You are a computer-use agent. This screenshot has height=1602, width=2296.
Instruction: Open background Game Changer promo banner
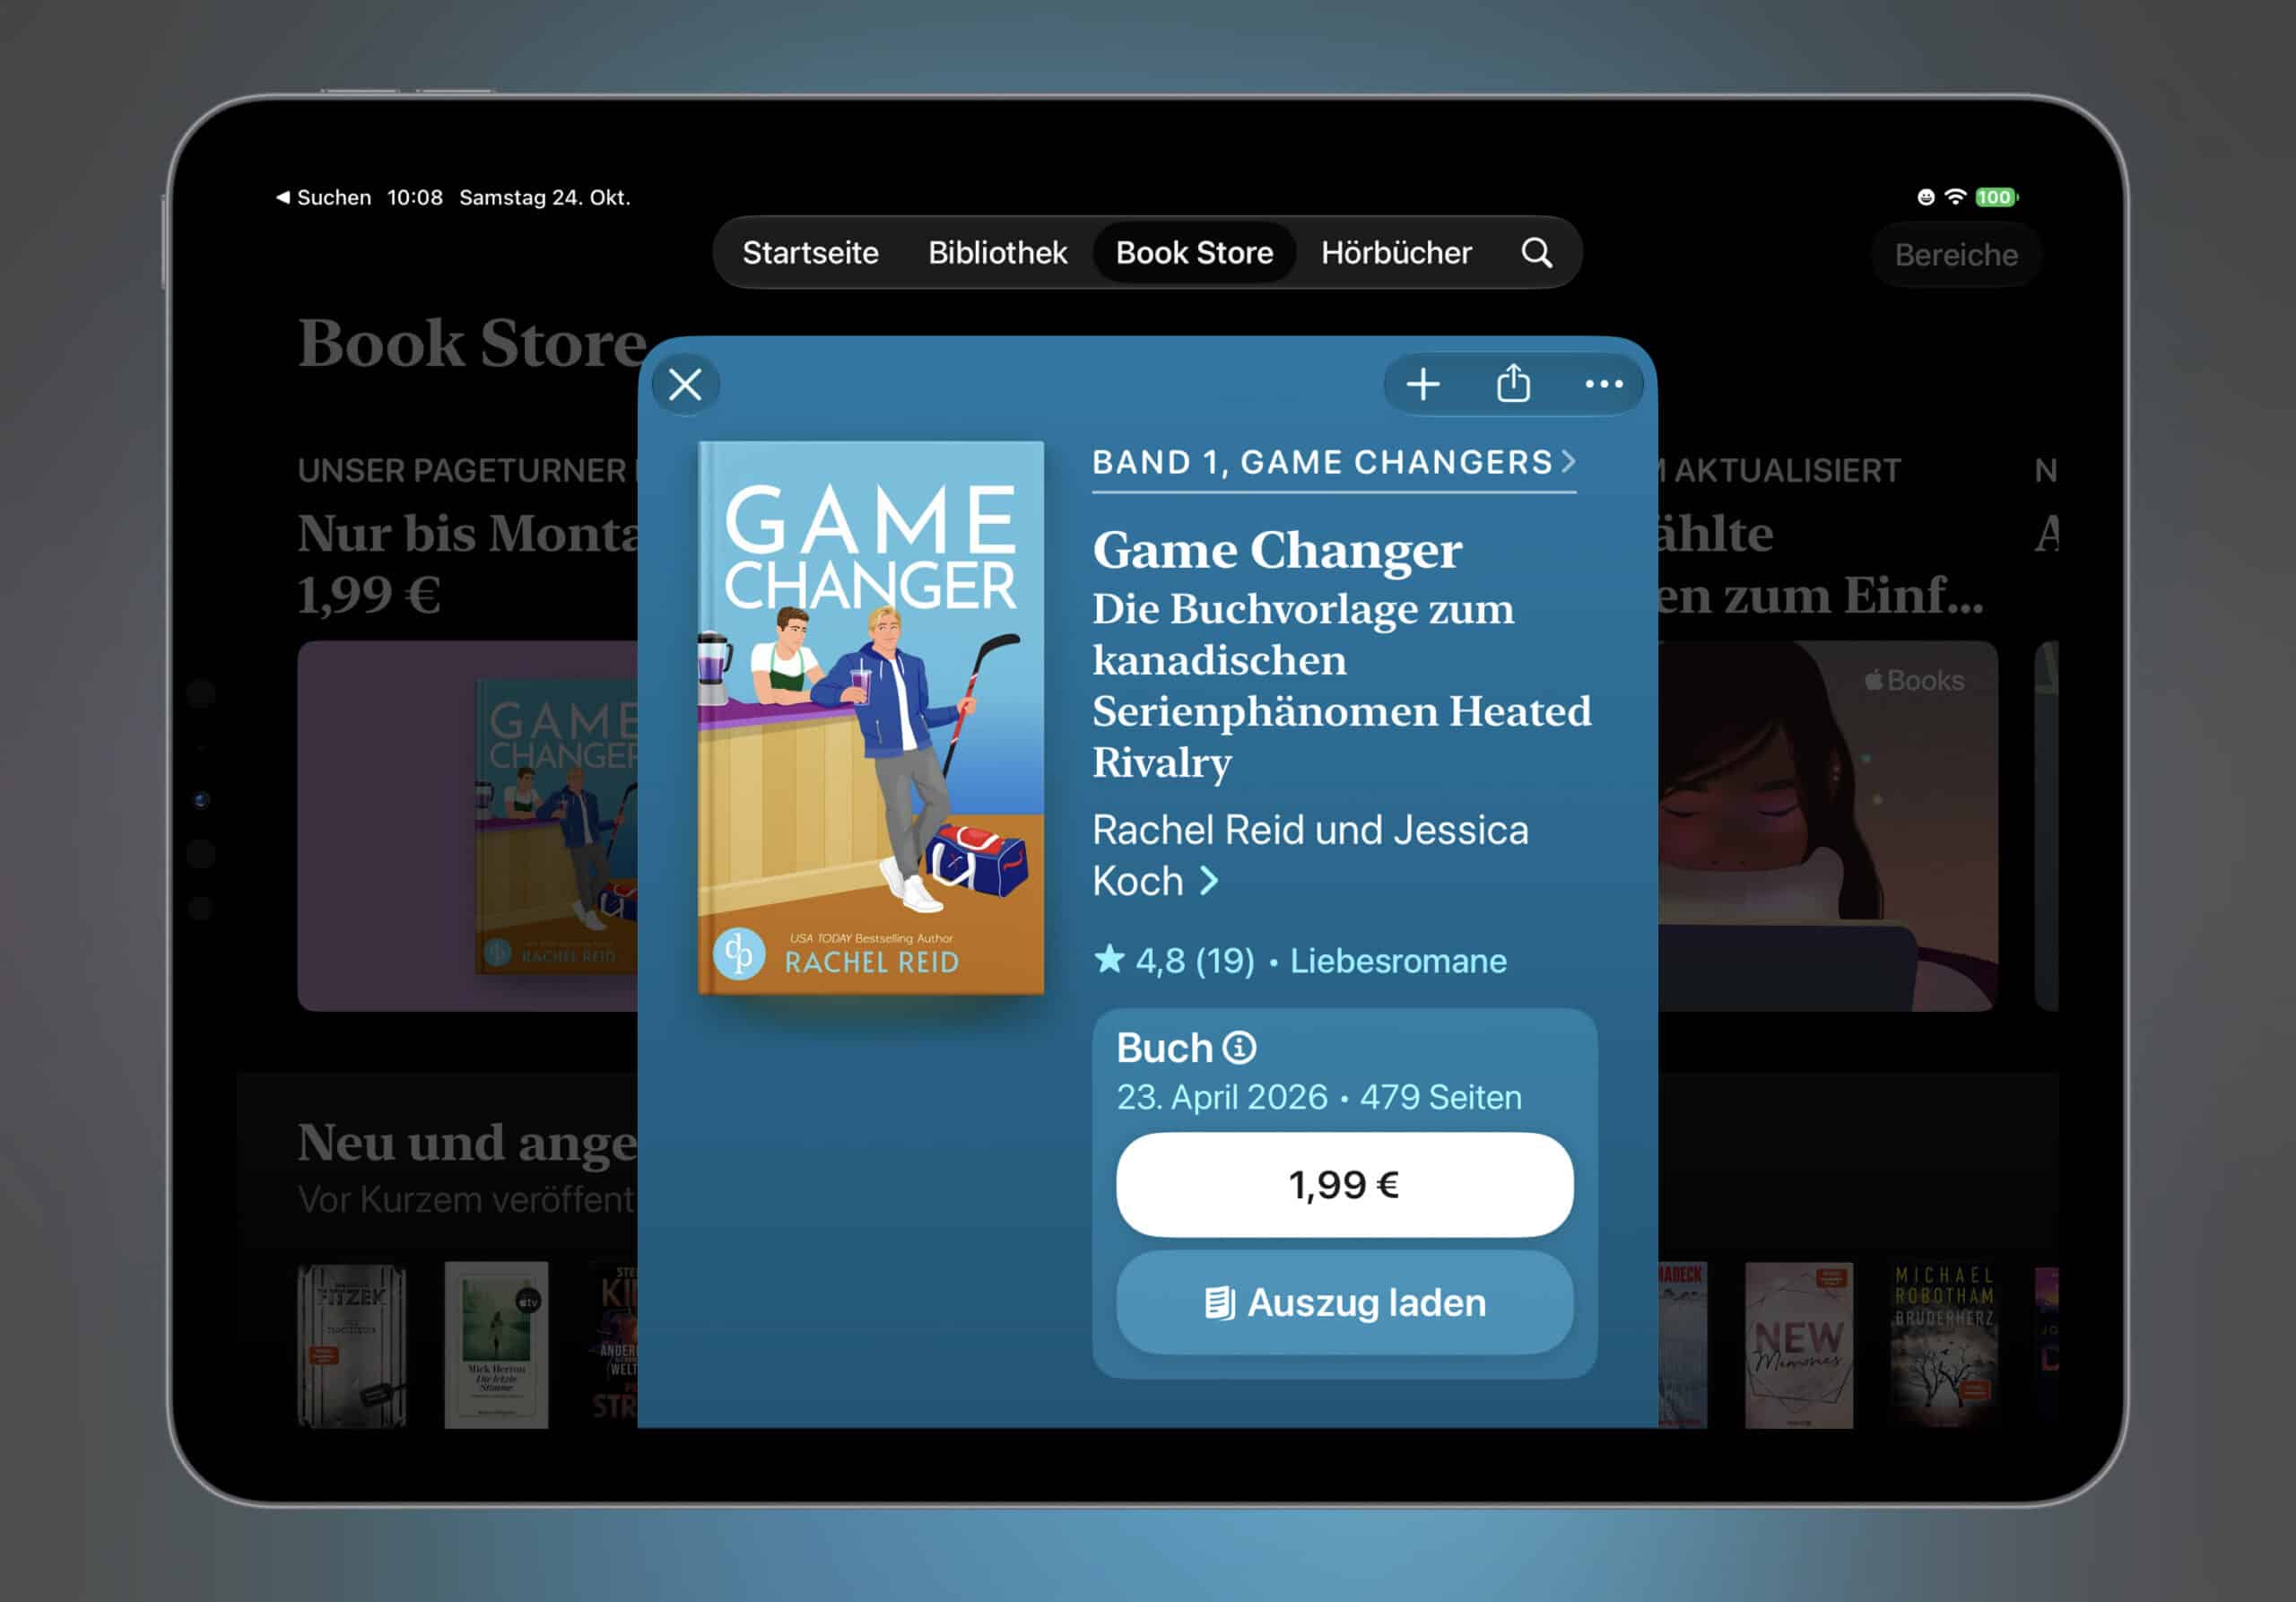tap(468, 826)
